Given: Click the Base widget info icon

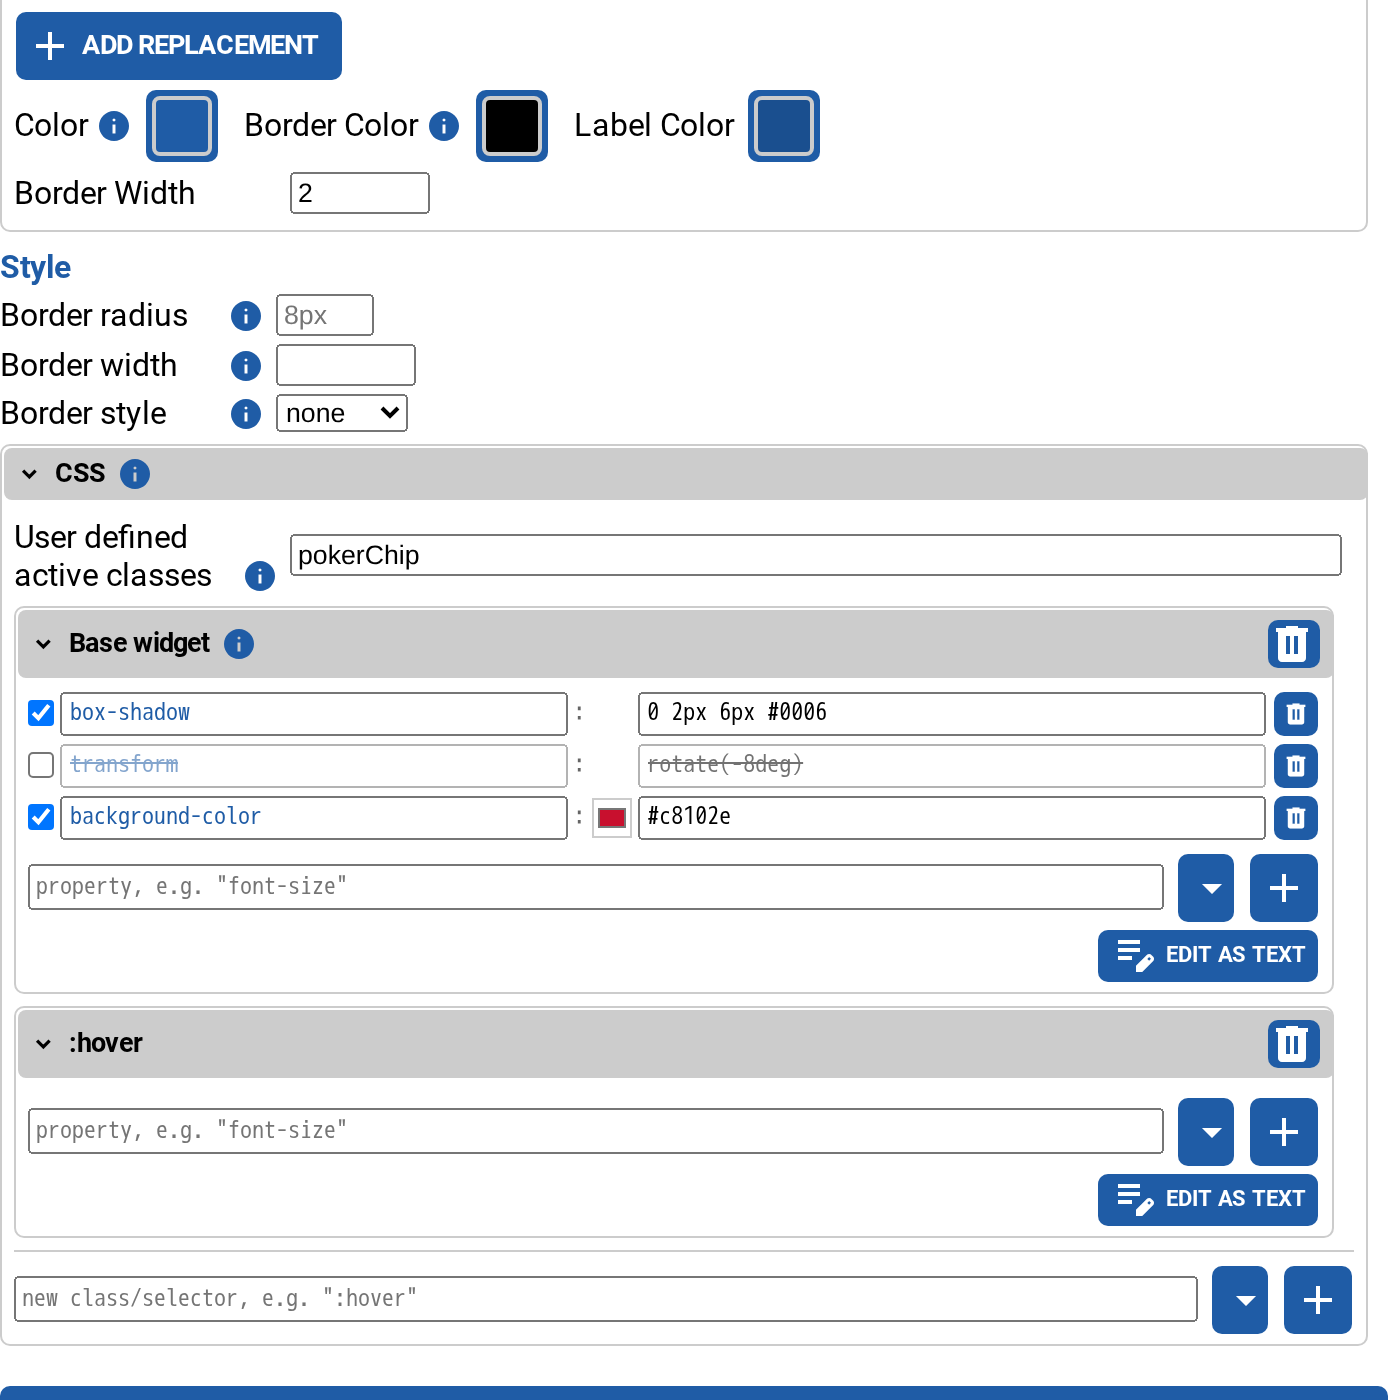Looking at the screenshot, I should 239,644.
